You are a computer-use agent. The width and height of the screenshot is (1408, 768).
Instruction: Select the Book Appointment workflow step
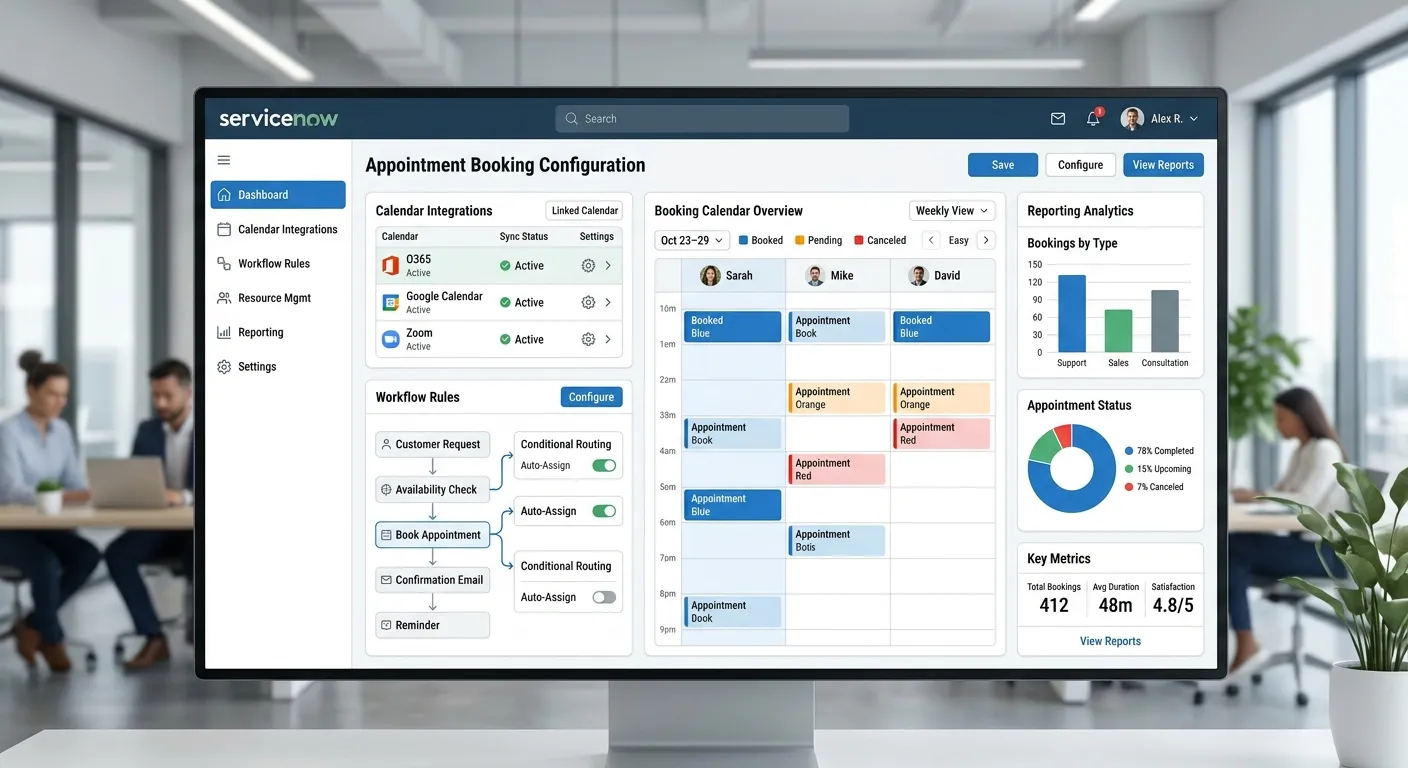432,535
